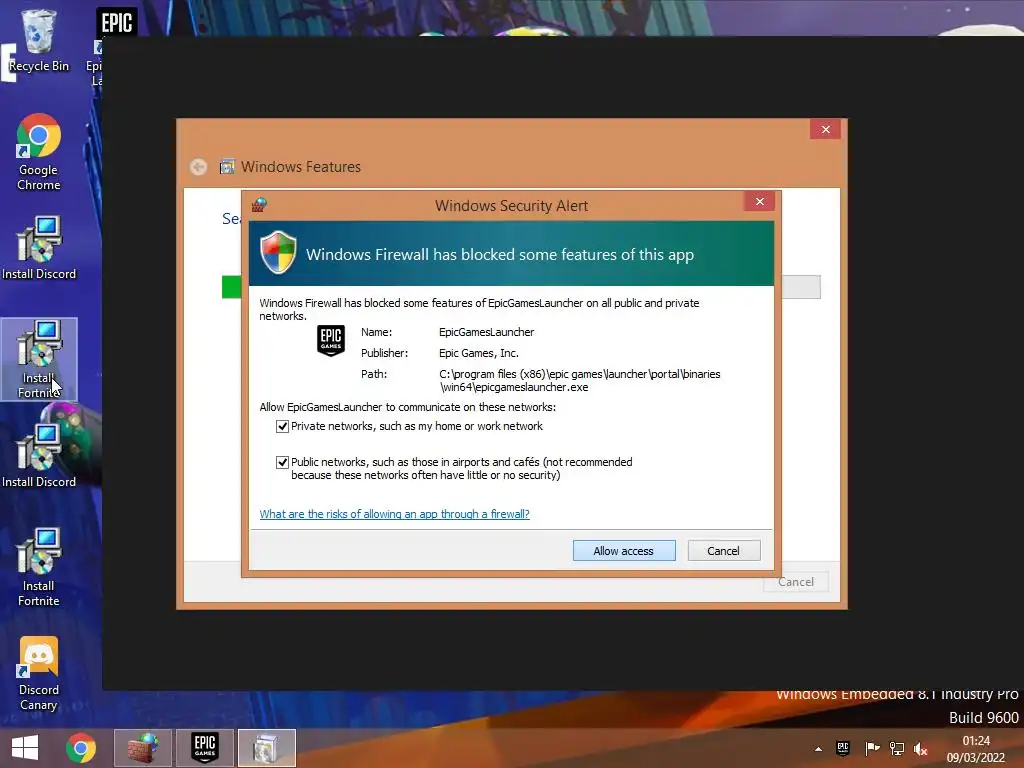Screen dimensions: 1024x768
Task: Click the Epic Games tray icon
Action: point(843,748)
